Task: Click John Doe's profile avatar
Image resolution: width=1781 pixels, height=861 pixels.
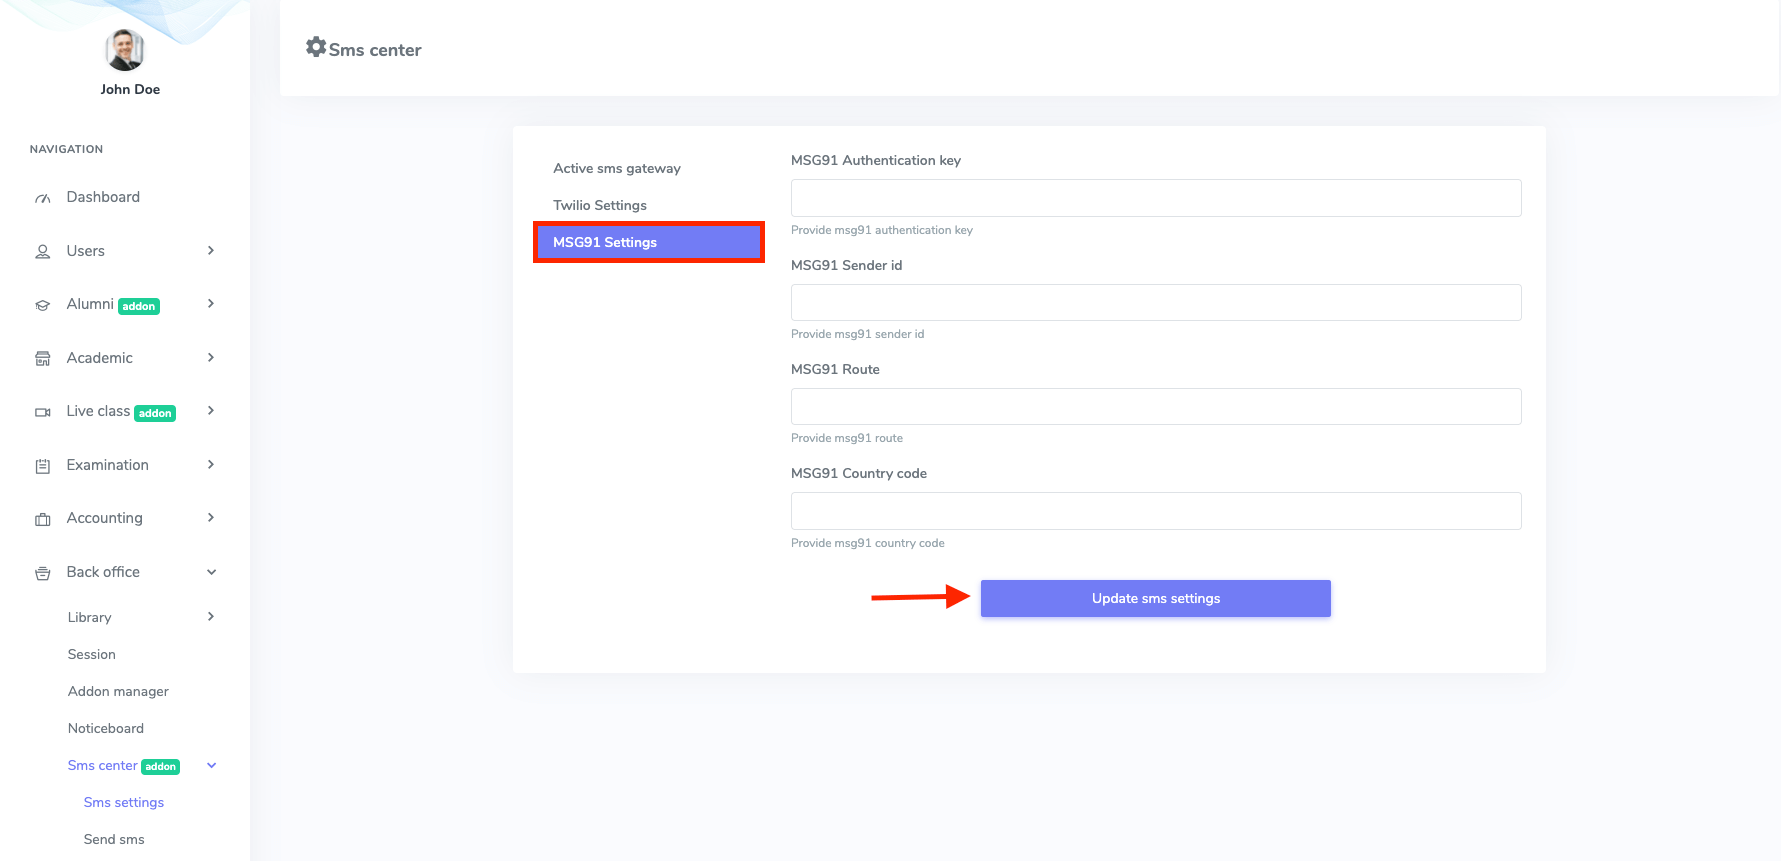Action: [125, 50]
